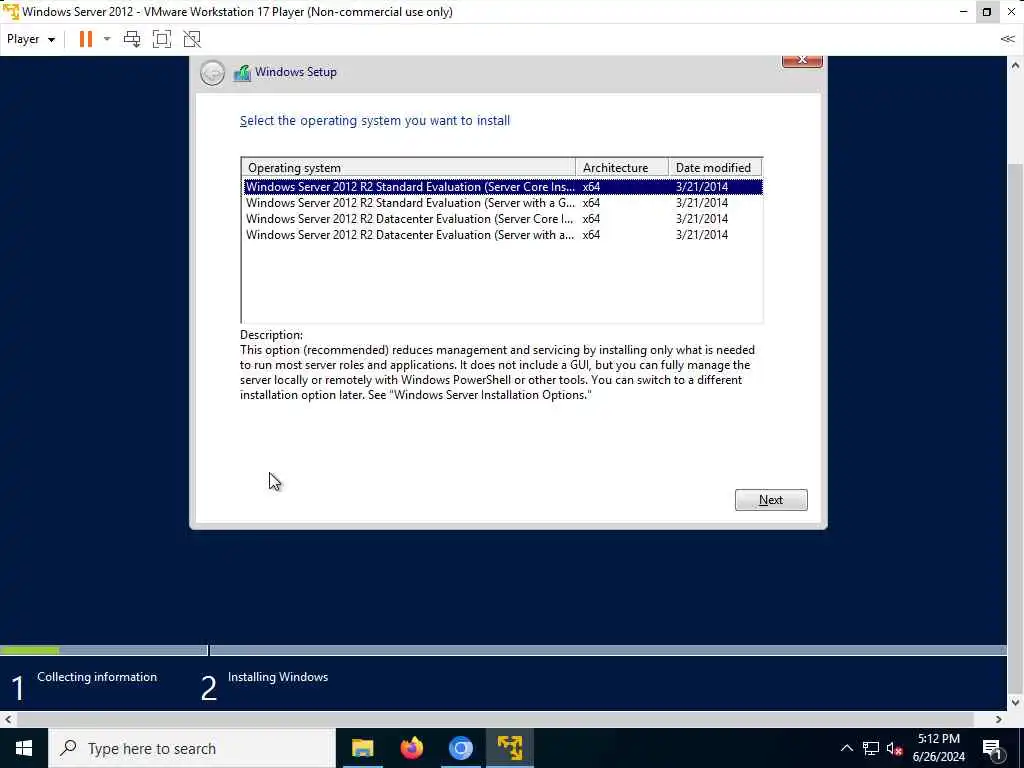1024x768 pixels.
Task: Click the Installing Windows step label
Action: tap(278, 677)
